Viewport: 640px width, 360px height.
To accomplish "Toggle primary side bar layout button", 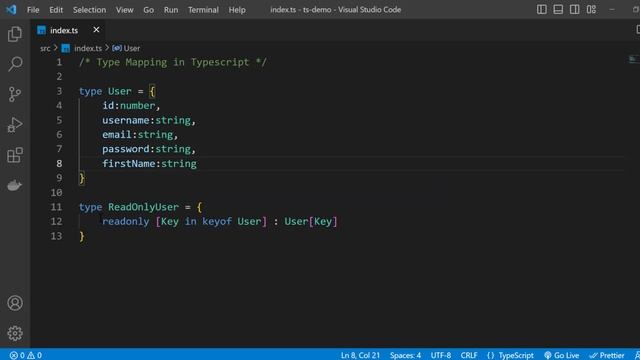I will 542,9.
